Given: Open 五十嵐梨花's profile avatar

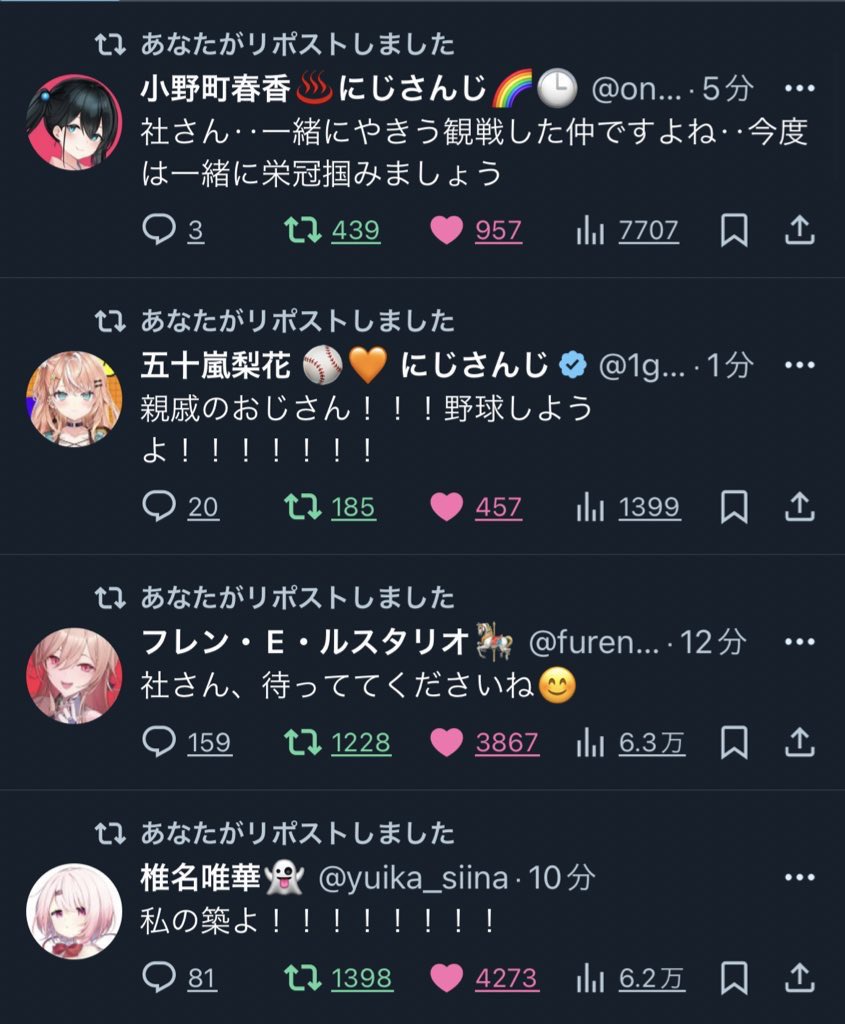Looking at the screenshot, I should pos(74,399).
